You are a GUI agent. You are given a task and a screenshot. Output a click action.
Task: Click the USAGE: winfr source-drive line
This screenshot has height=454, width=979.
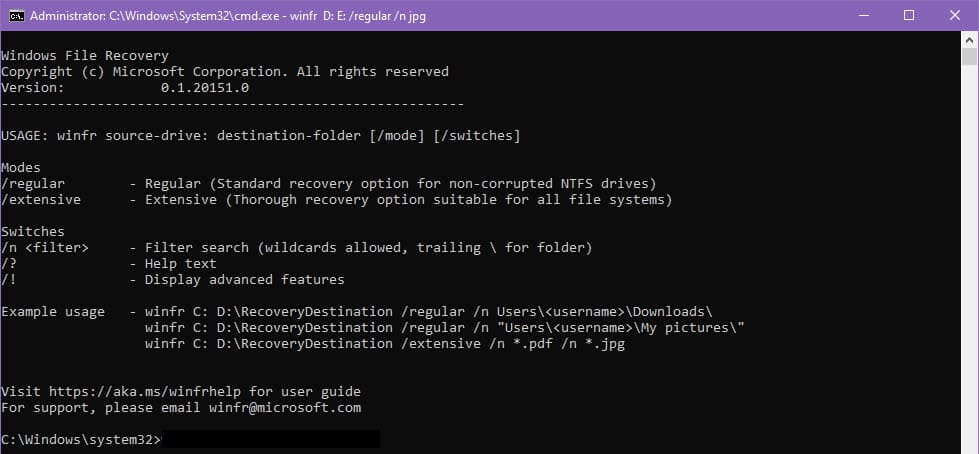261,136
